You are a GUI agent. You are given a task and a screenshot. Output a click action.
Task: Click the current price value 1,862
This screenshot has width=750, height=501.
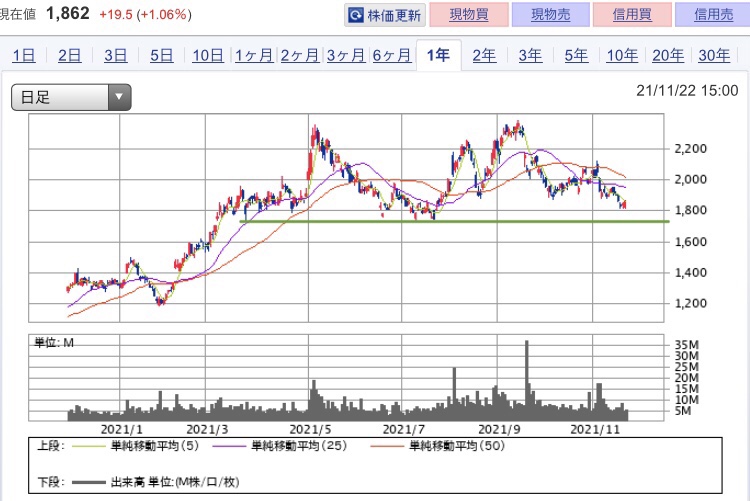[x=67, y=13]
